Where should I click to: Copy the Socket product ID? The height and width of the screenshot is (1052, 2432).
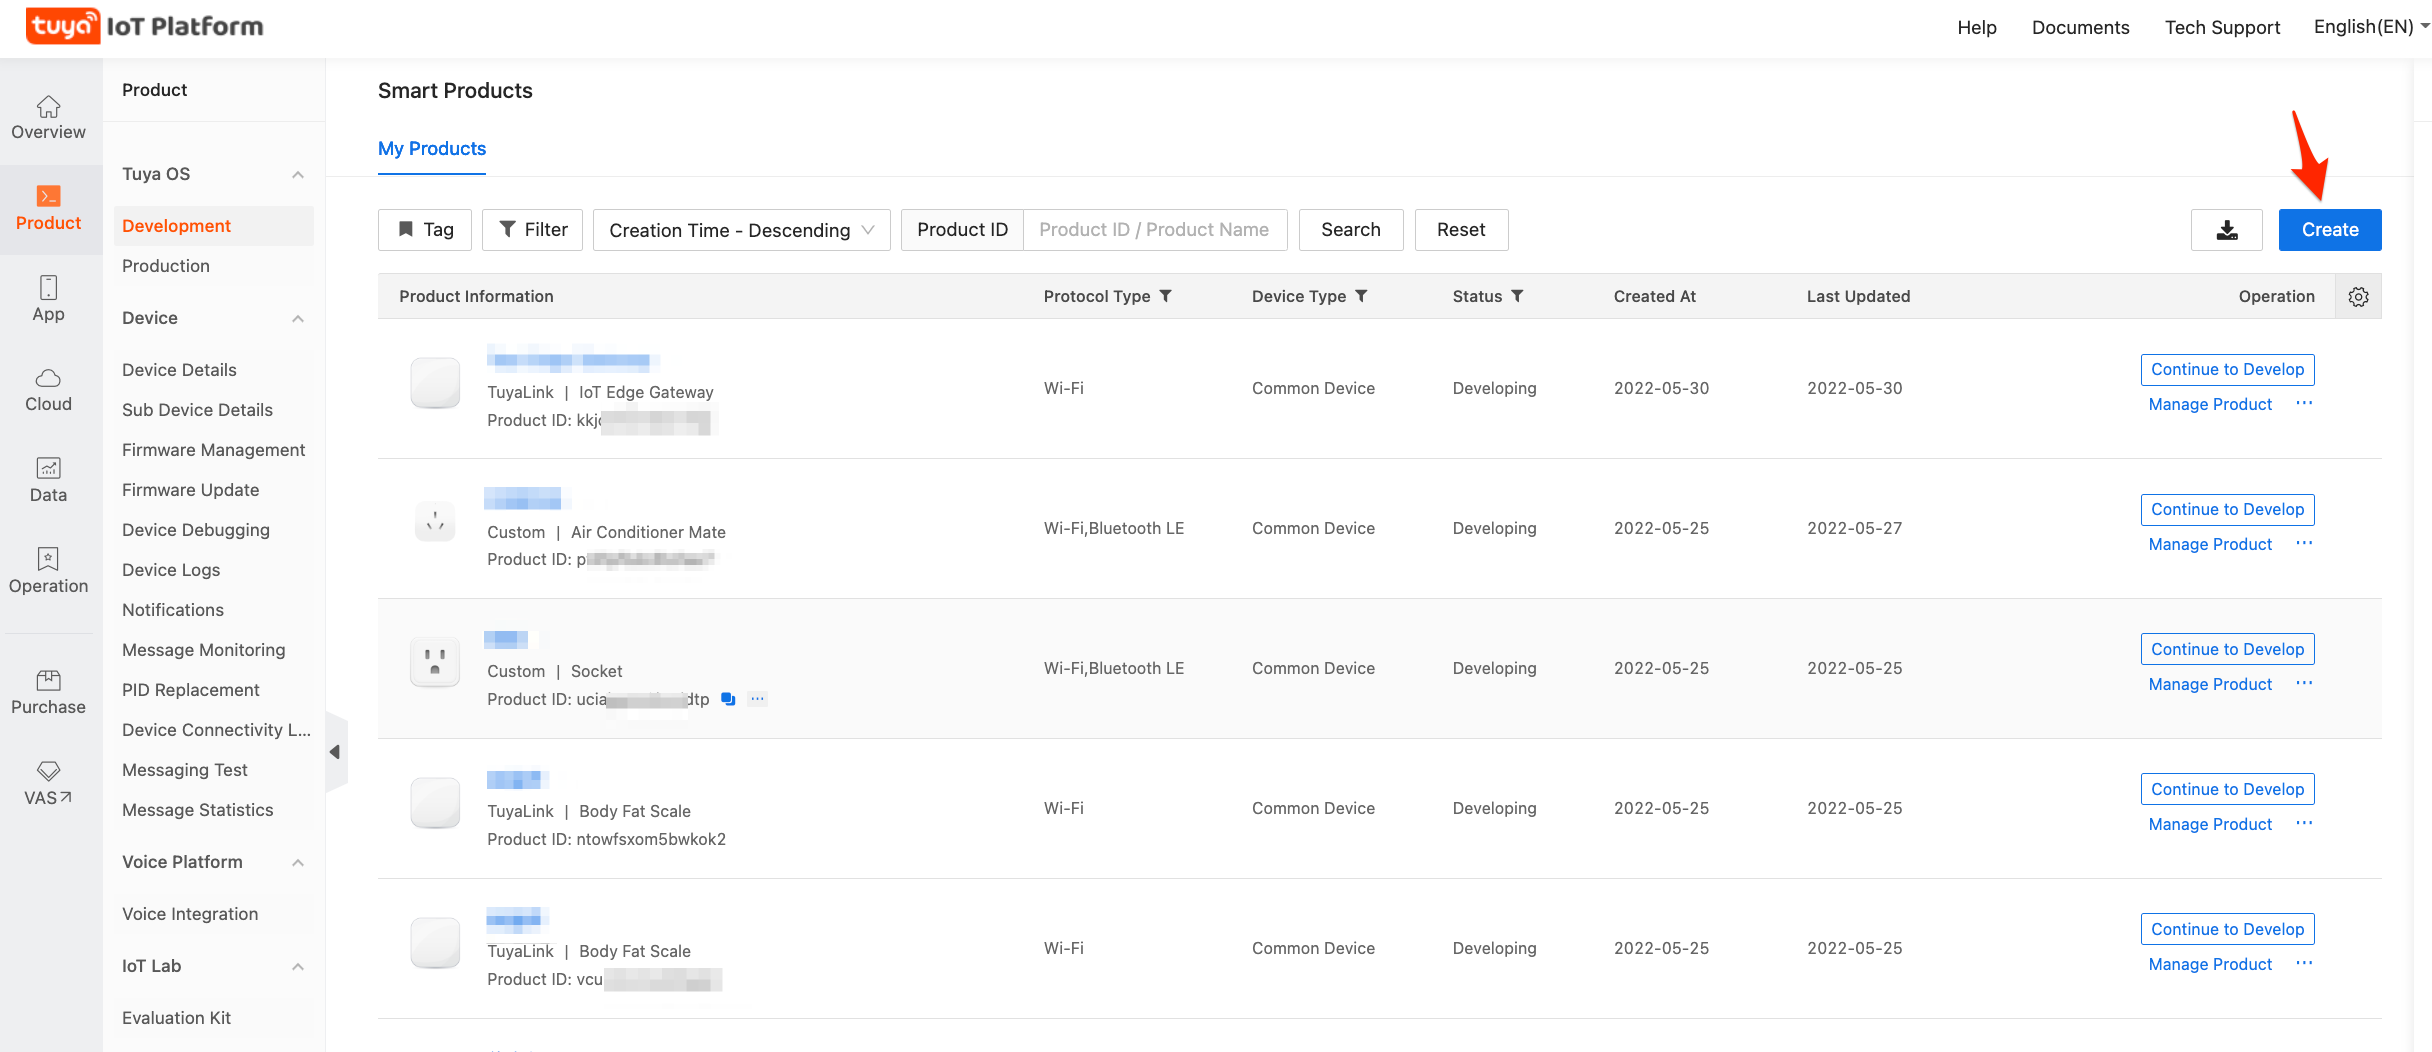click(x=728, y=699)
